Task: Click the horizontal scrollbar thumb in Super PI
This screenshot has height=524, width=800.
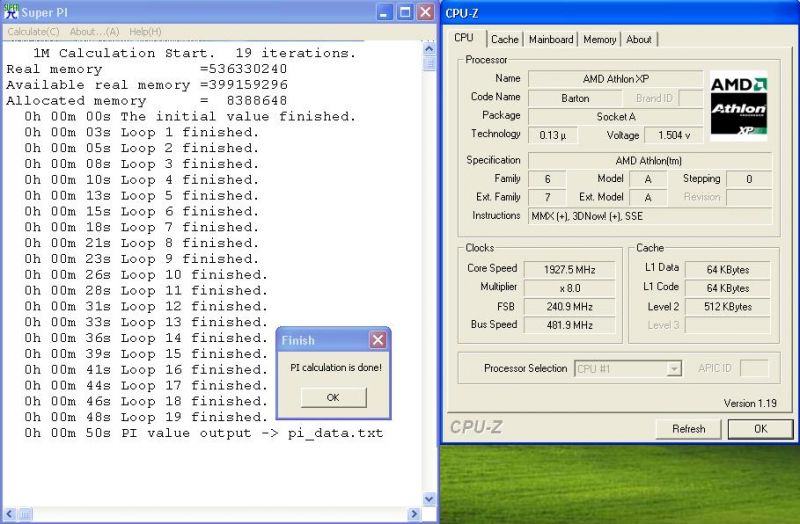Action: pos(25,514)
